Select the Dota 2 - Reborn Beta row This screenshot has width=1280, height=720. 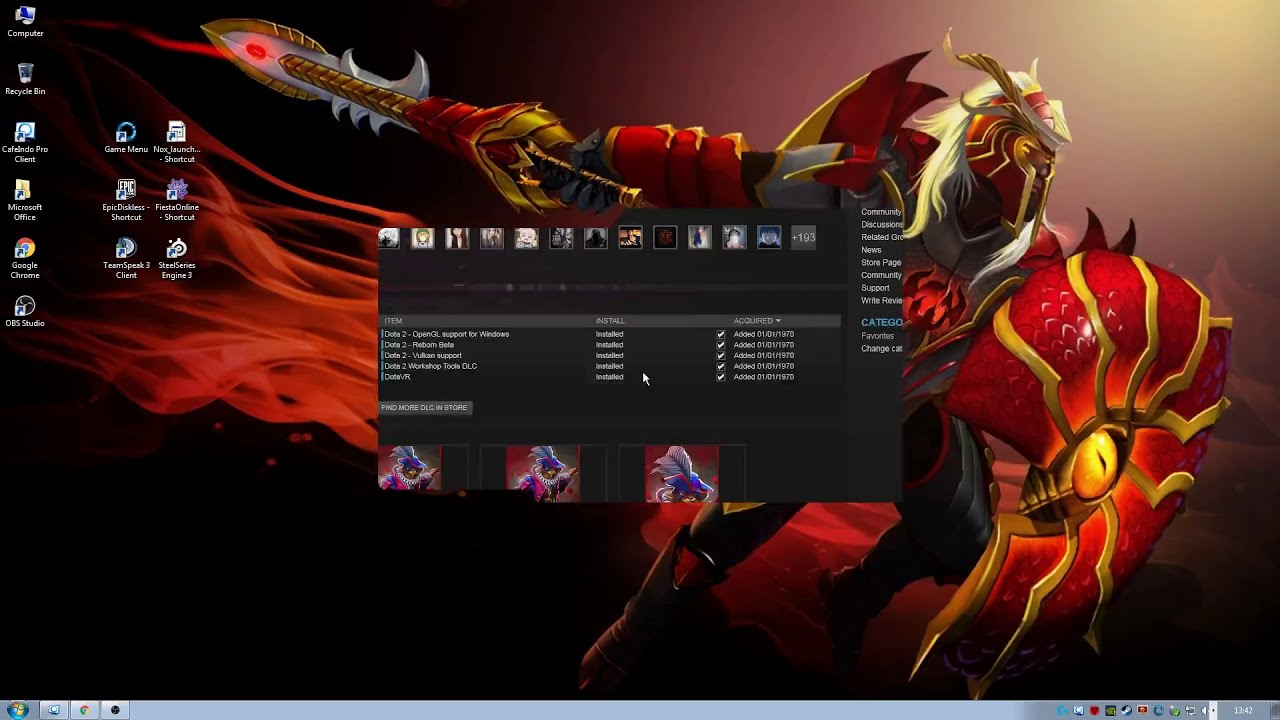point(610,345)
